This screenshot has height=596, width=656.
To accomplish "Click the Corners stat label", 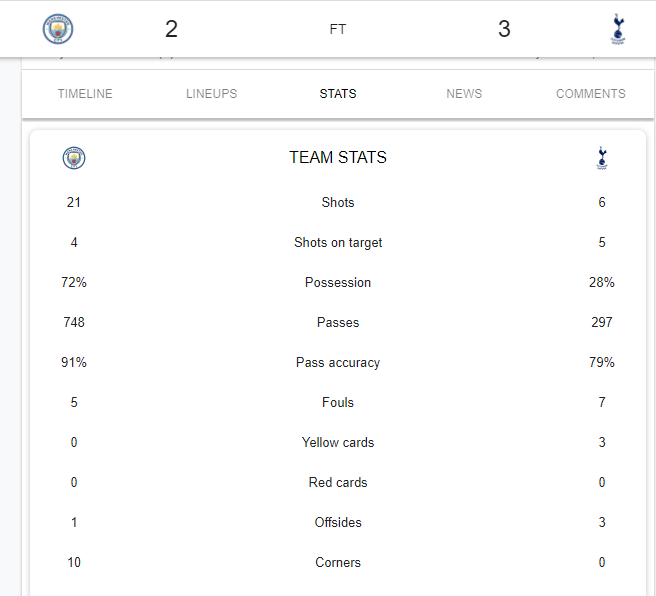I will [x=338, y=563].
